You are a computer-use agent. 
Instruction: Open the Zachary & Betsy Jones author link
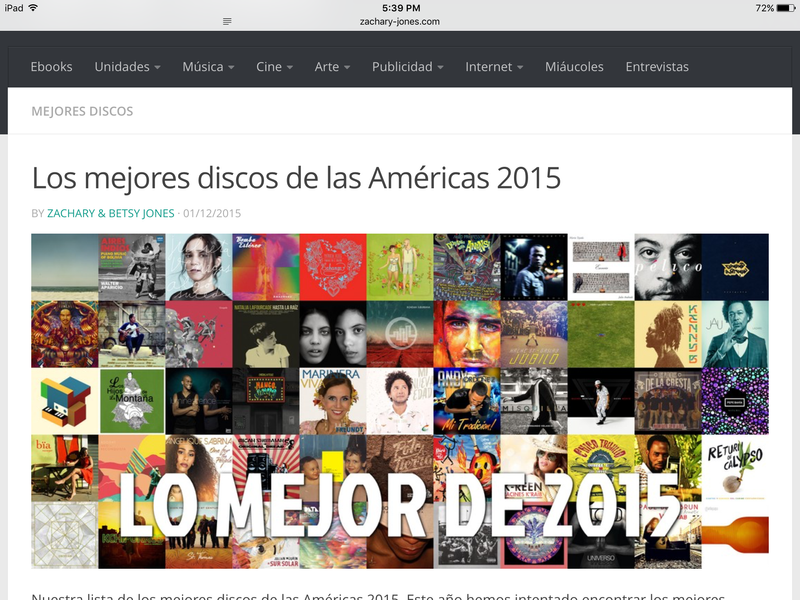pos(111,213)
